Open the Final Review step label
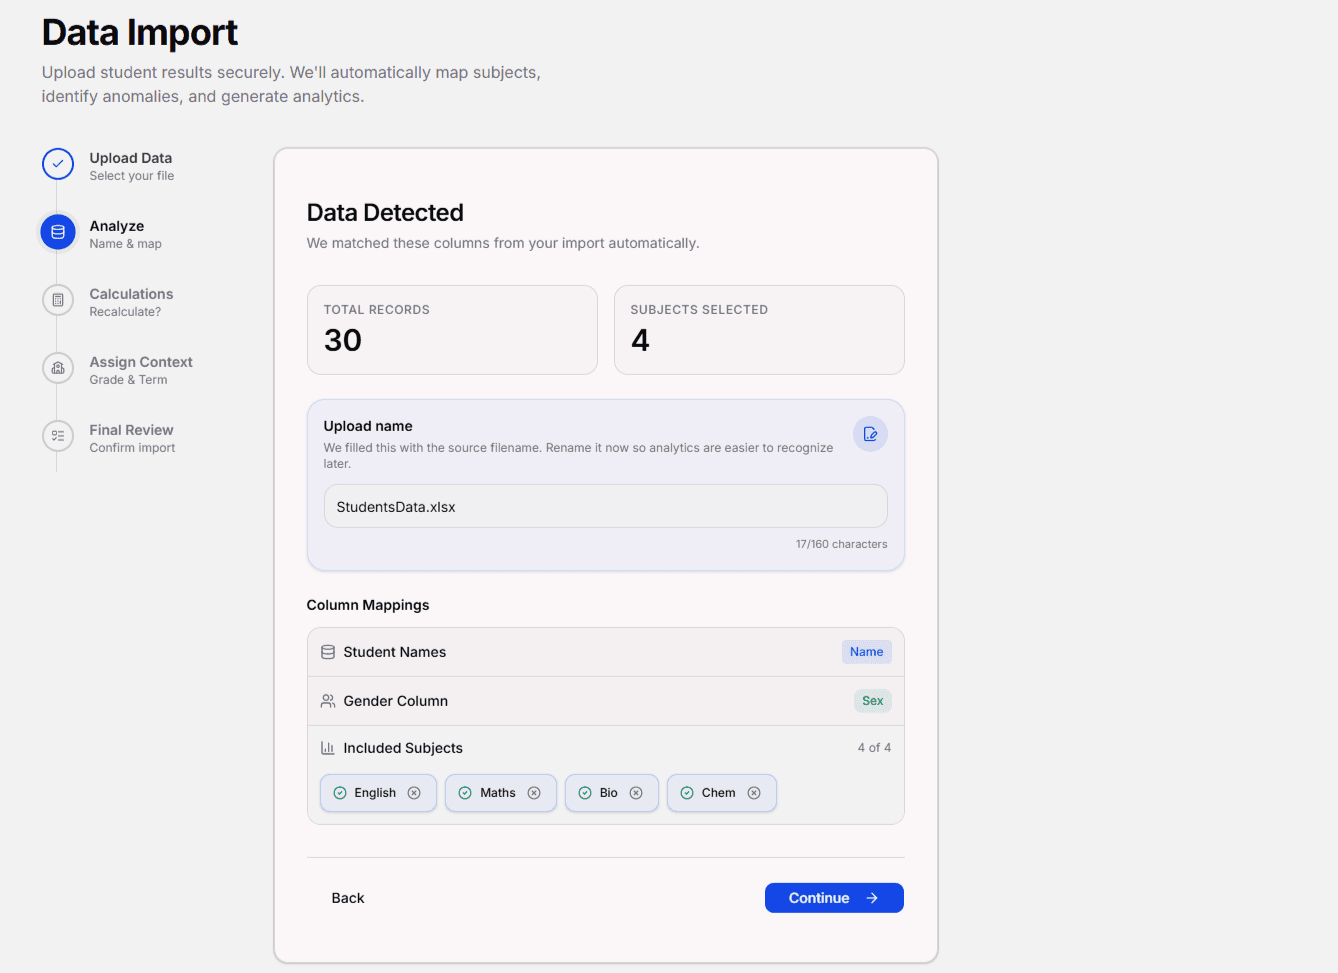This screenshot has height=973, width=1338. [x=131, y=430]
